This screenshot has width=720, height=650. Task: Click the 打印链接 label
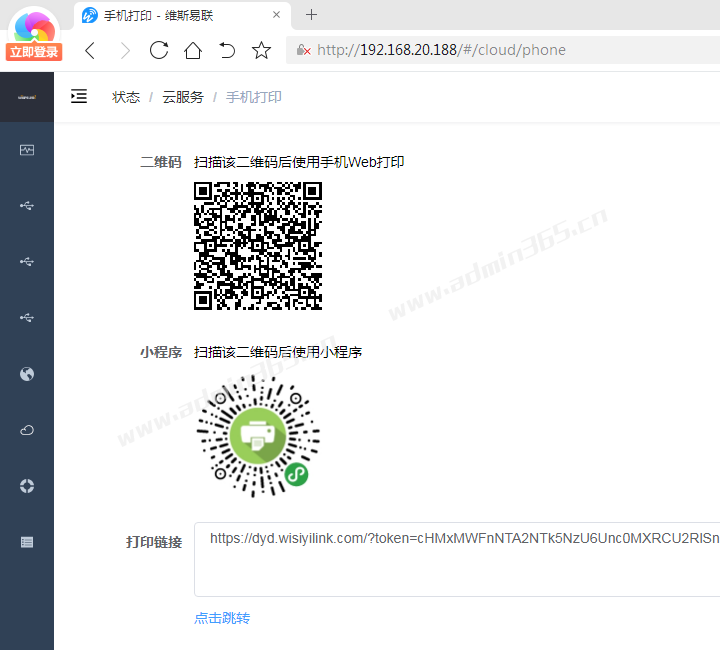[x=154, y=542]
